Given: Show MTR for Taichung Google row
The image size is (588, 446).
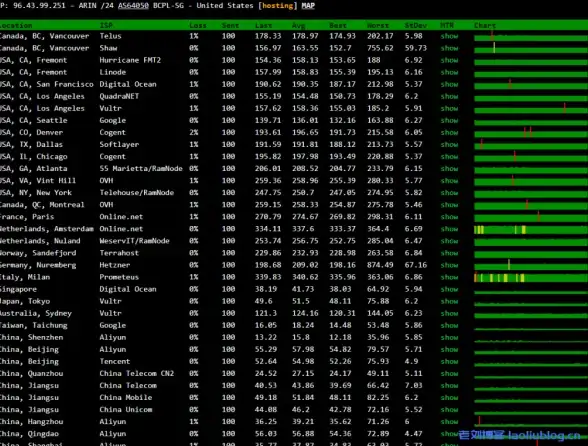Looking at the screenshot, I should 449,325.
